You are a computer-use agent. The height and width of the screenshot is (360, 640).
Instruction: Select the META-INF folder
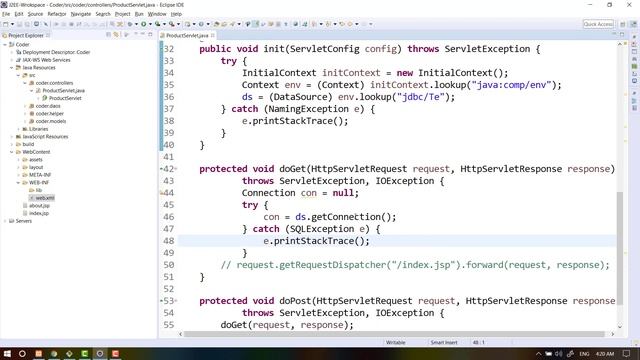coord(40,175)
